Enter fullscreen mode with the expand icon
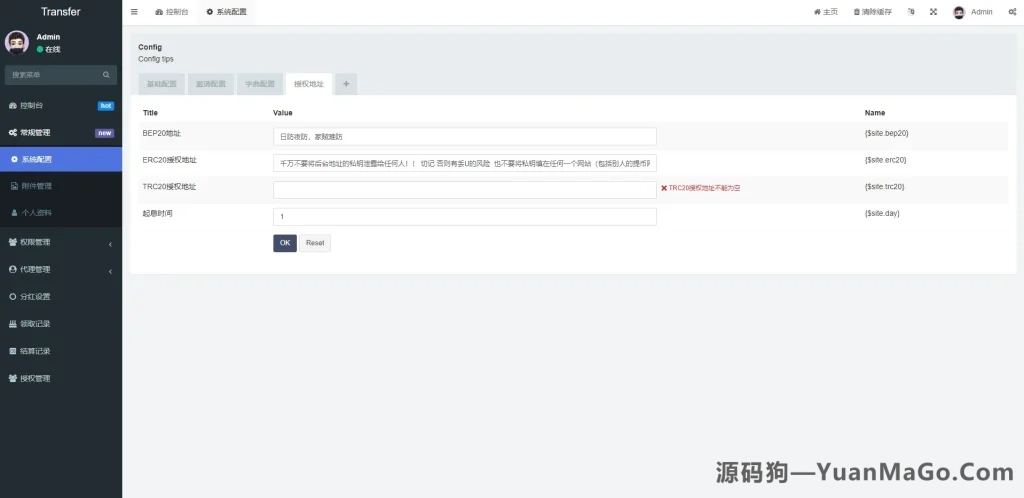Viewport: 1024px width, 498px height. click(x=933, y=12)
